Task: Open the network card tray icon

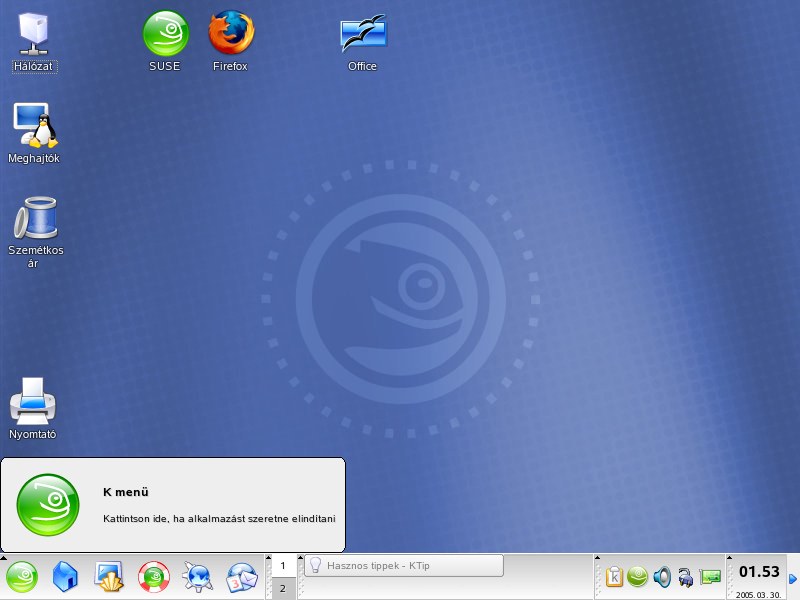Action: (x=710, y=577)
